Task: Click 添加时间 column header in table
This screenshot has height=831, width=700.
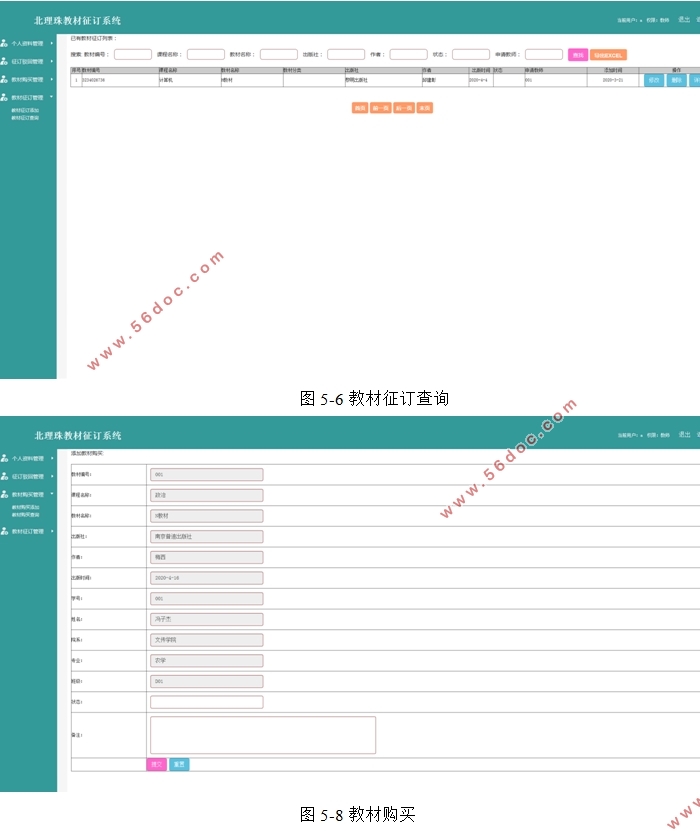Action: (x=613, y=70)
